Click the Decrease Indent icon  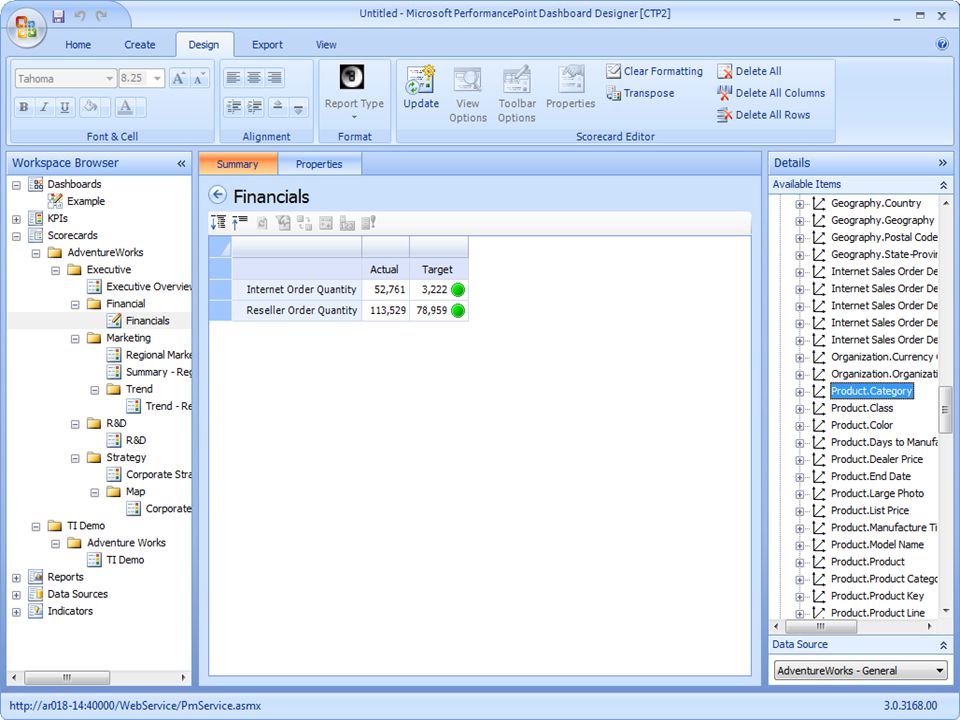coord(233,107)
